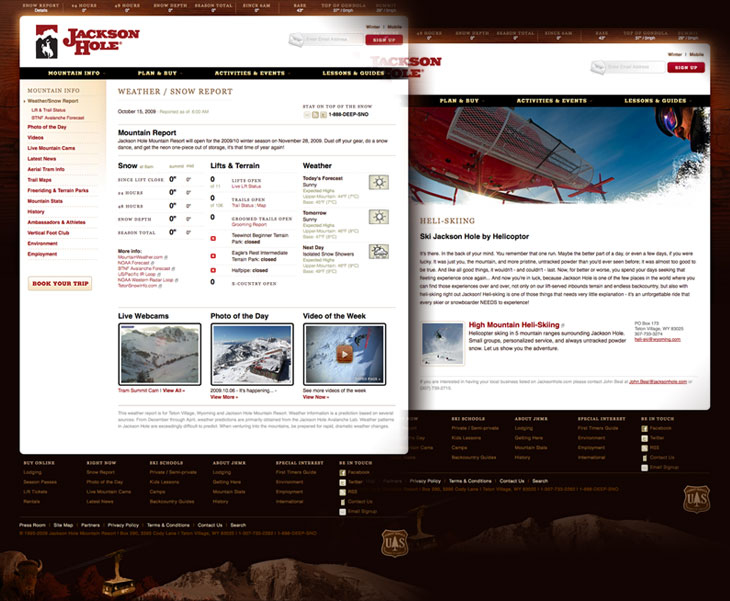Viewport: 730px width, 601px height.
Task: Open the Lessons & Guides menu on the front page
Action: click(x=353, y=73)
